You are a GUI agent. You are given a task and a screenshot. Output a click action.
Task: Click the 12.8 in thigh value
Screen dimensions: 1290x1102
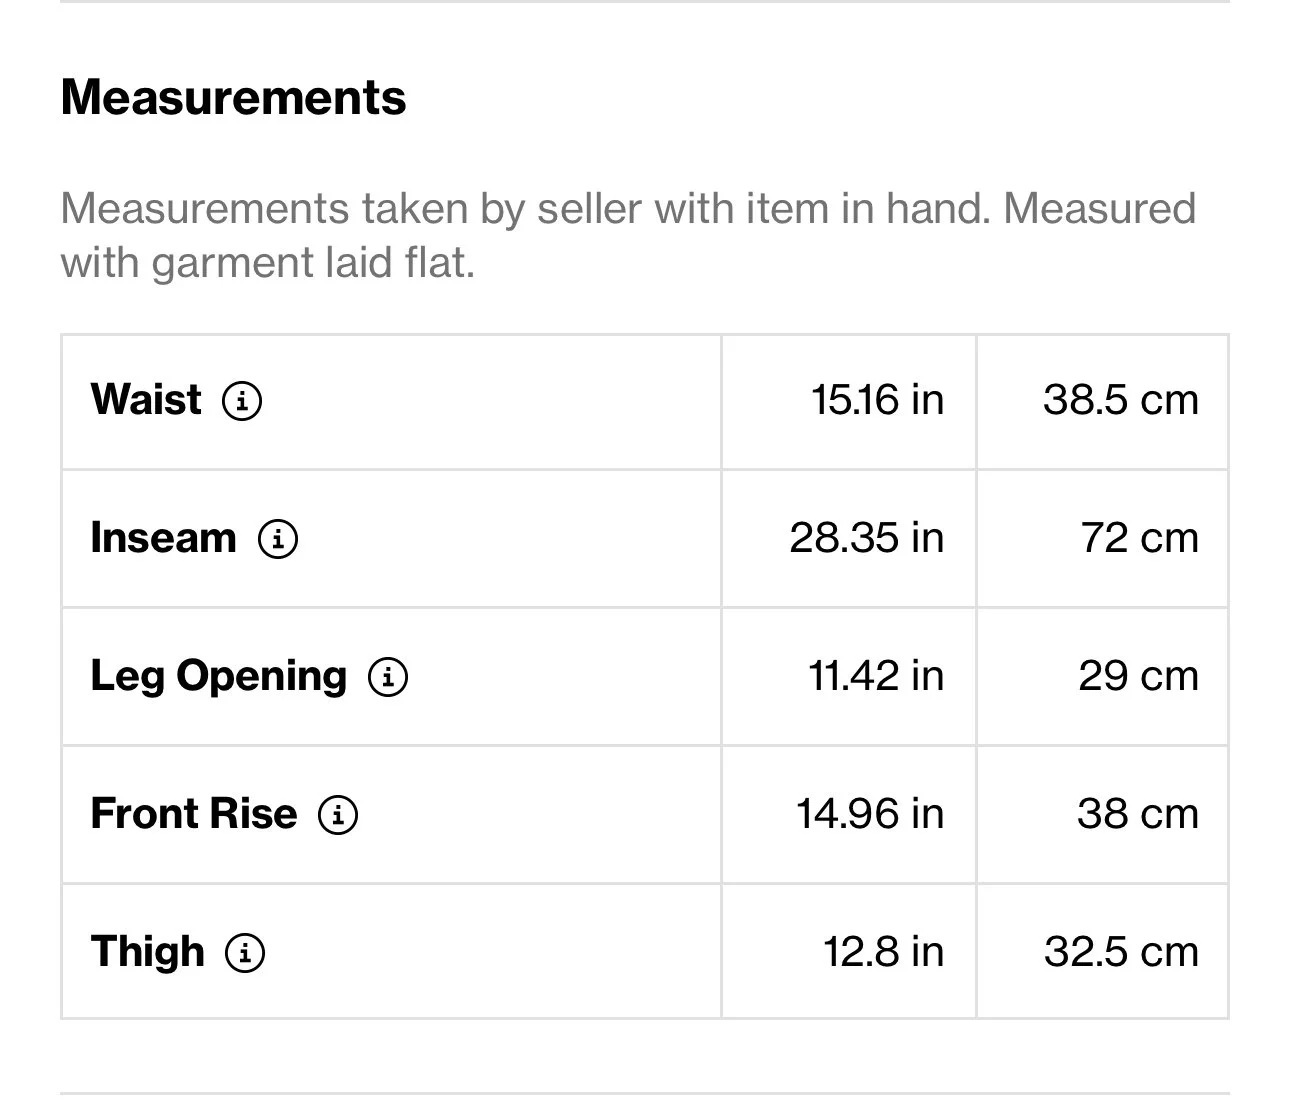883,952
